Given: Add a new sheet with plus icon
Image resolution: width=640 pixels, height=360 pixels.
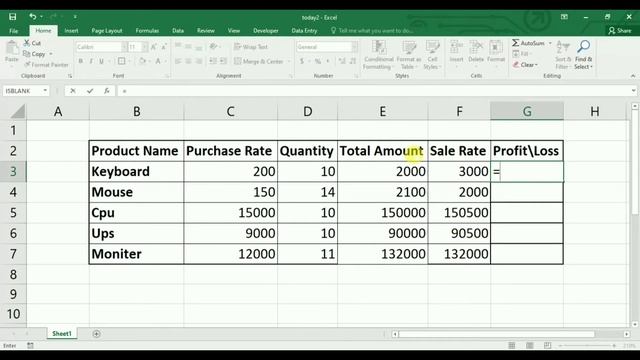Looking at the screenshot, I should (x=96, y=334).
